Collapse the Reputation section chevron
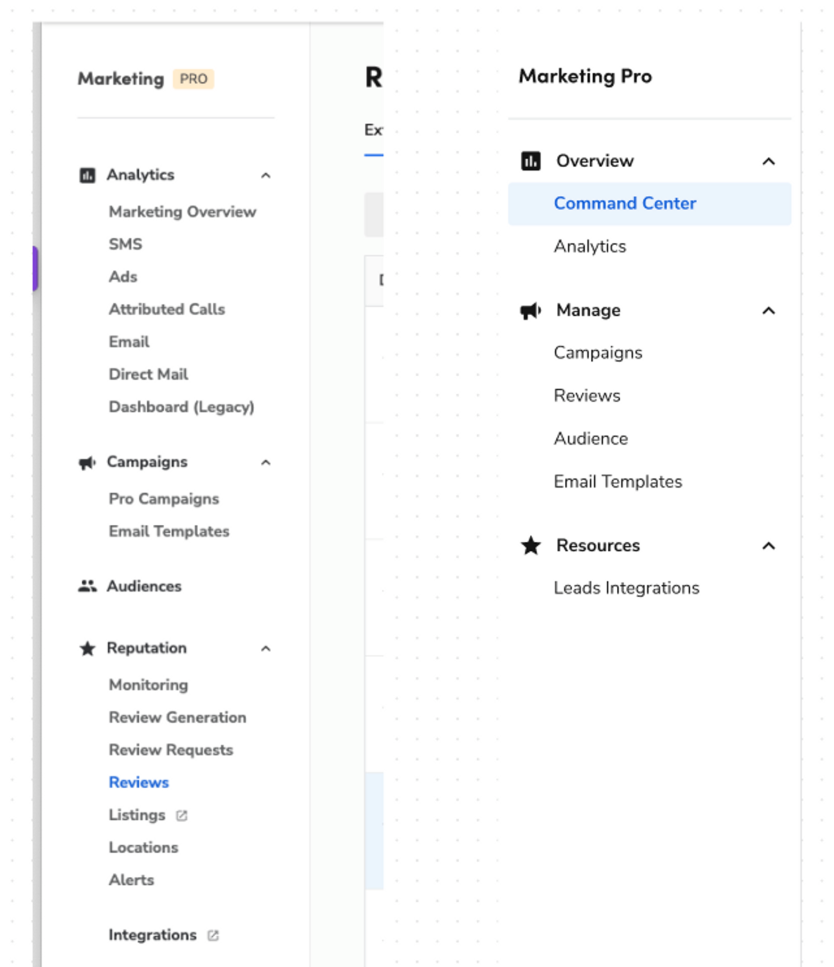Viewport: 834px width, 967px height. click(x=266, y=649)
